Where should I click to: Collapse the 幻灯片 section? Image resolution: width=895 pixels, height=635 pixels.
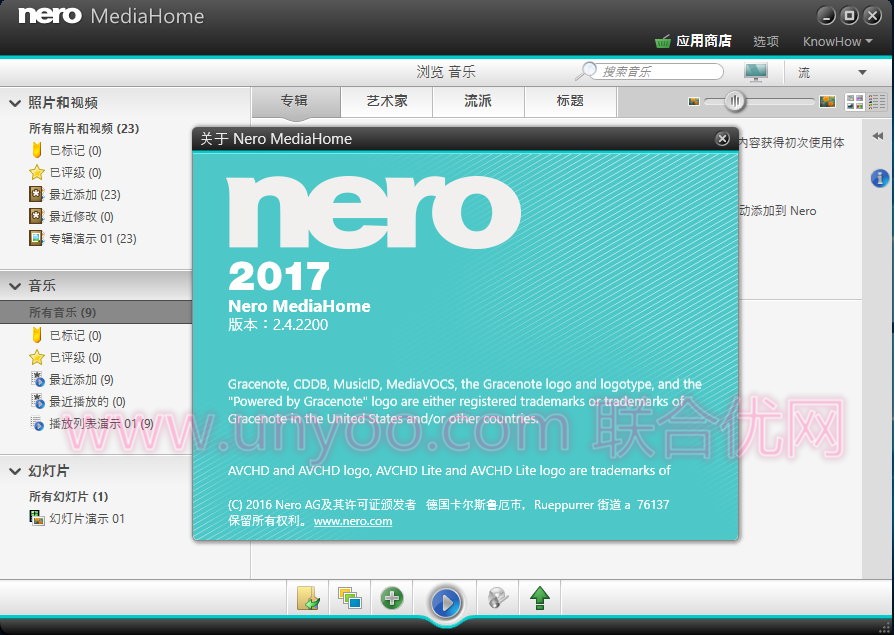tap(15, 471)
